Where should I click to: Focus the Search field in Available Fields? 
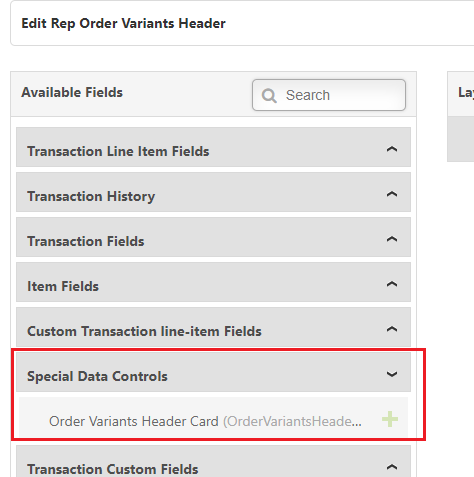(x=329, y=95)
